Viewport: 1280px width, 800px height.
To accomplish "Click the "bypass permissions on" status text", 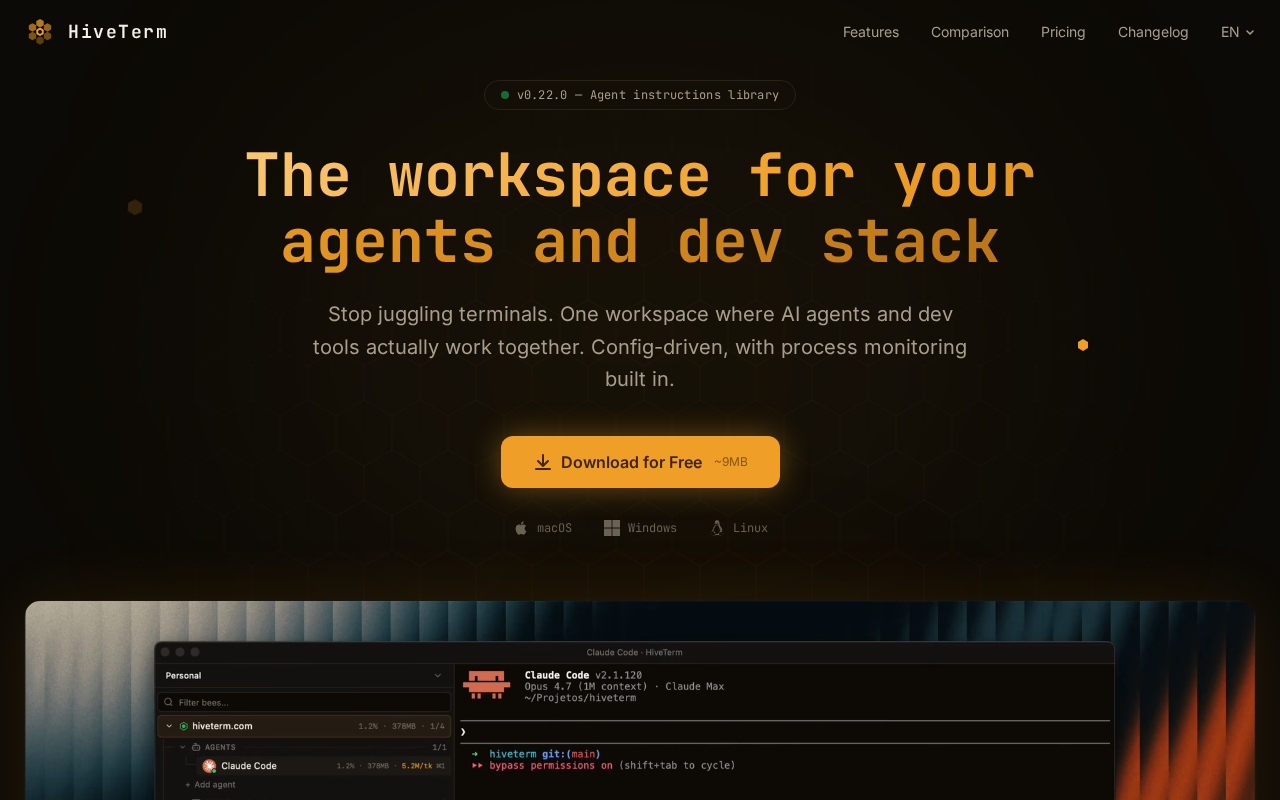I will (x=551, y=766).
